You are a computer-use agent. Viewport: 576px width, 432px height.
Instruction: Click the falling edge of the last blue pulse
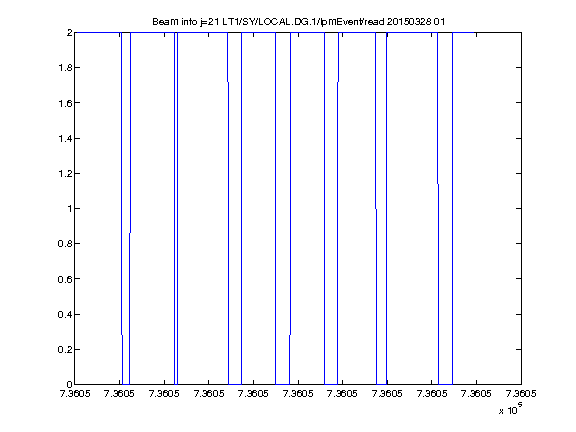point(438,208)
